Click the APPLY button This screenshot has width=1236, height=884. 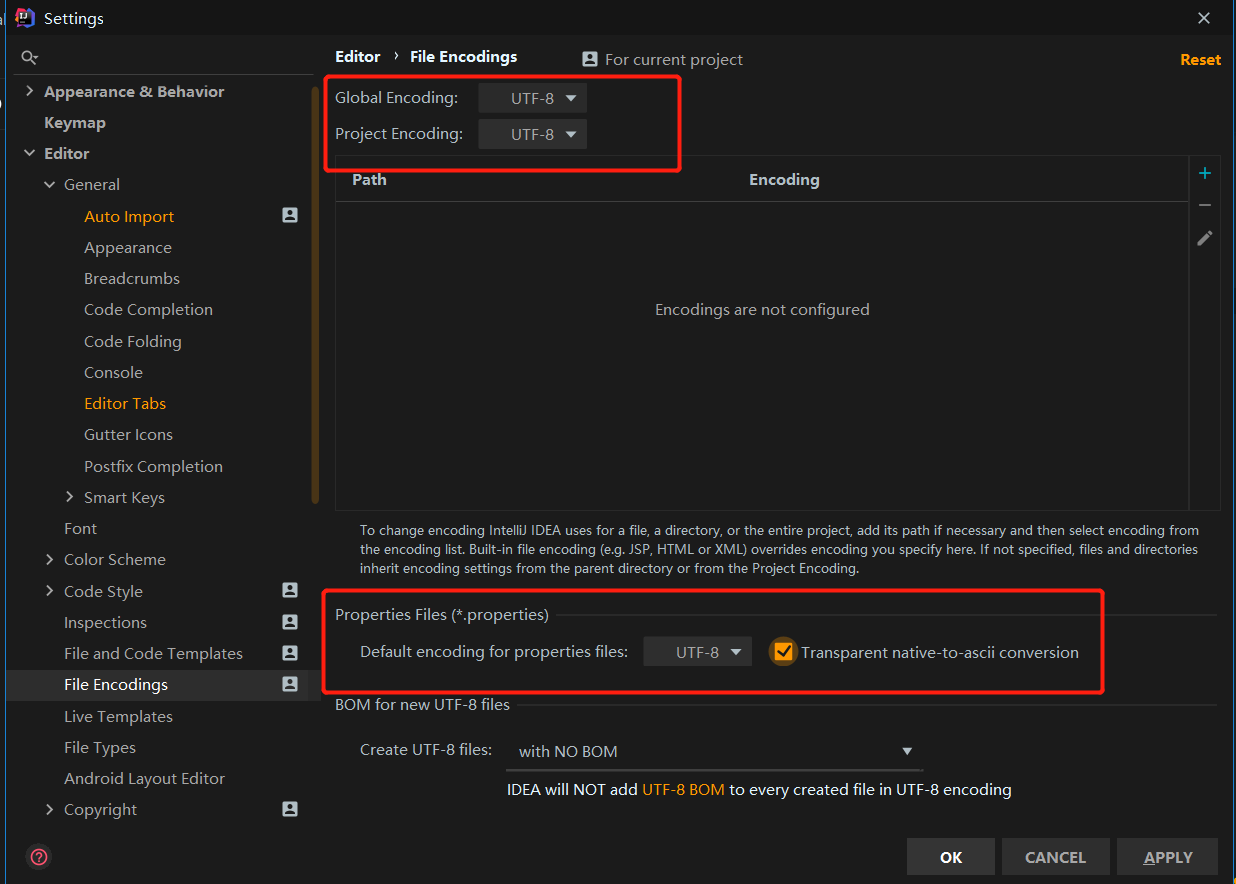[1168, 857]
